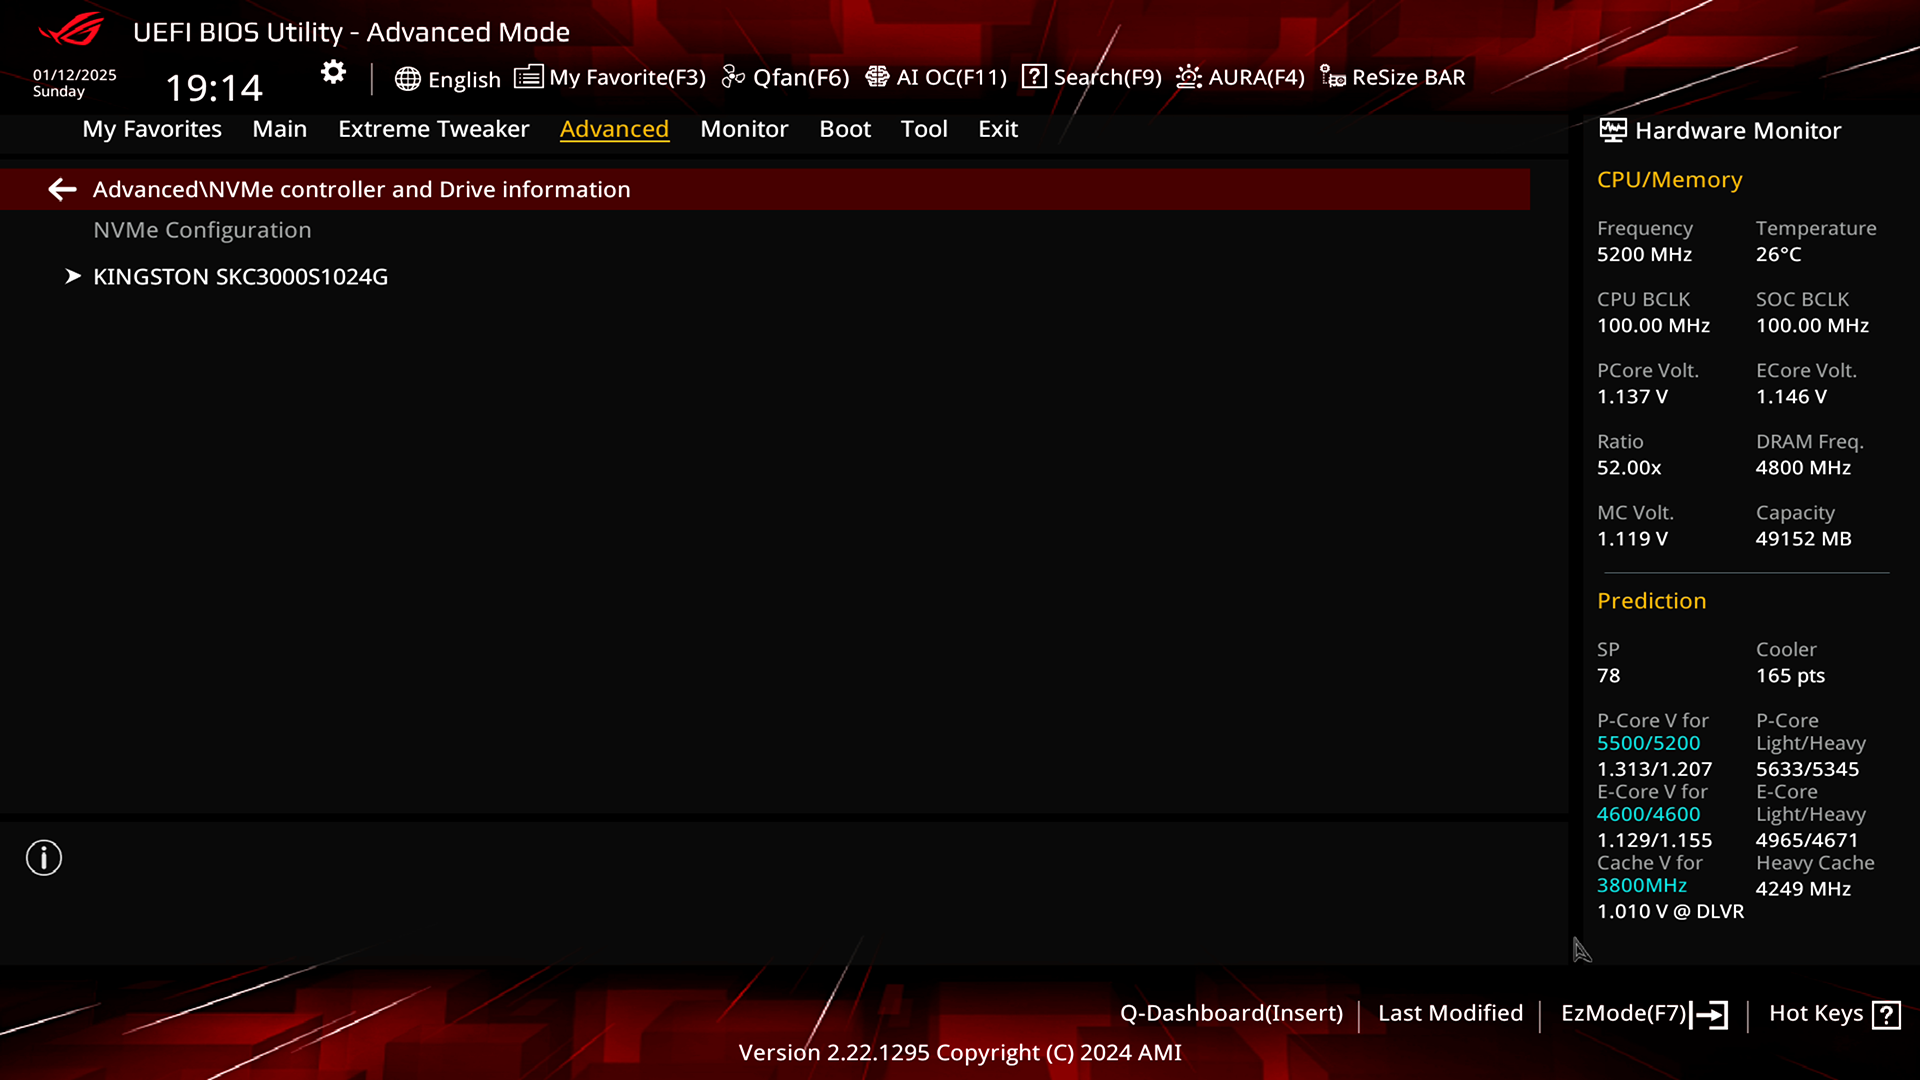Launch AI OC overclocking tool
Viewport: 1920px width, 1080px height.
936,76
